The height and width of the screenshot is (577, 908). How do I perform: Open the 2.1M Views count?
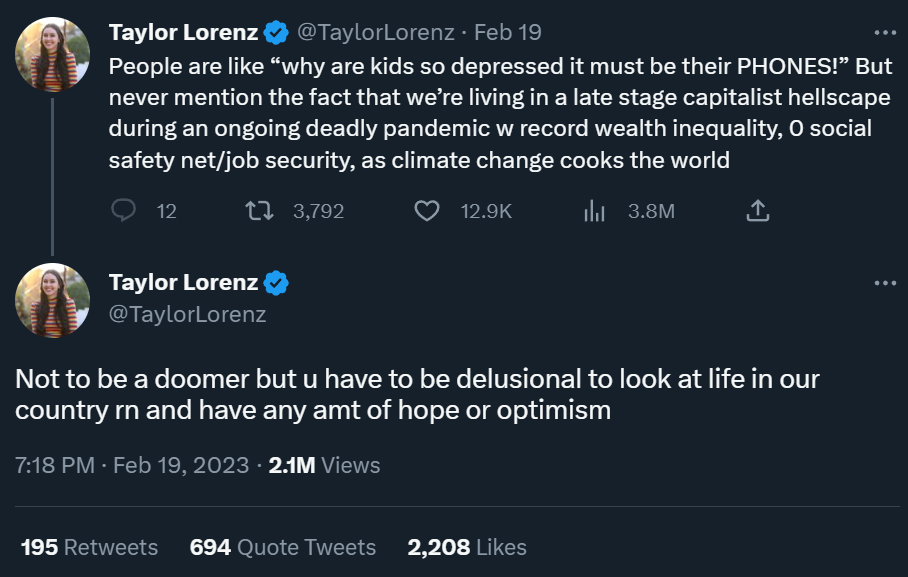click(x=325, y=465)
